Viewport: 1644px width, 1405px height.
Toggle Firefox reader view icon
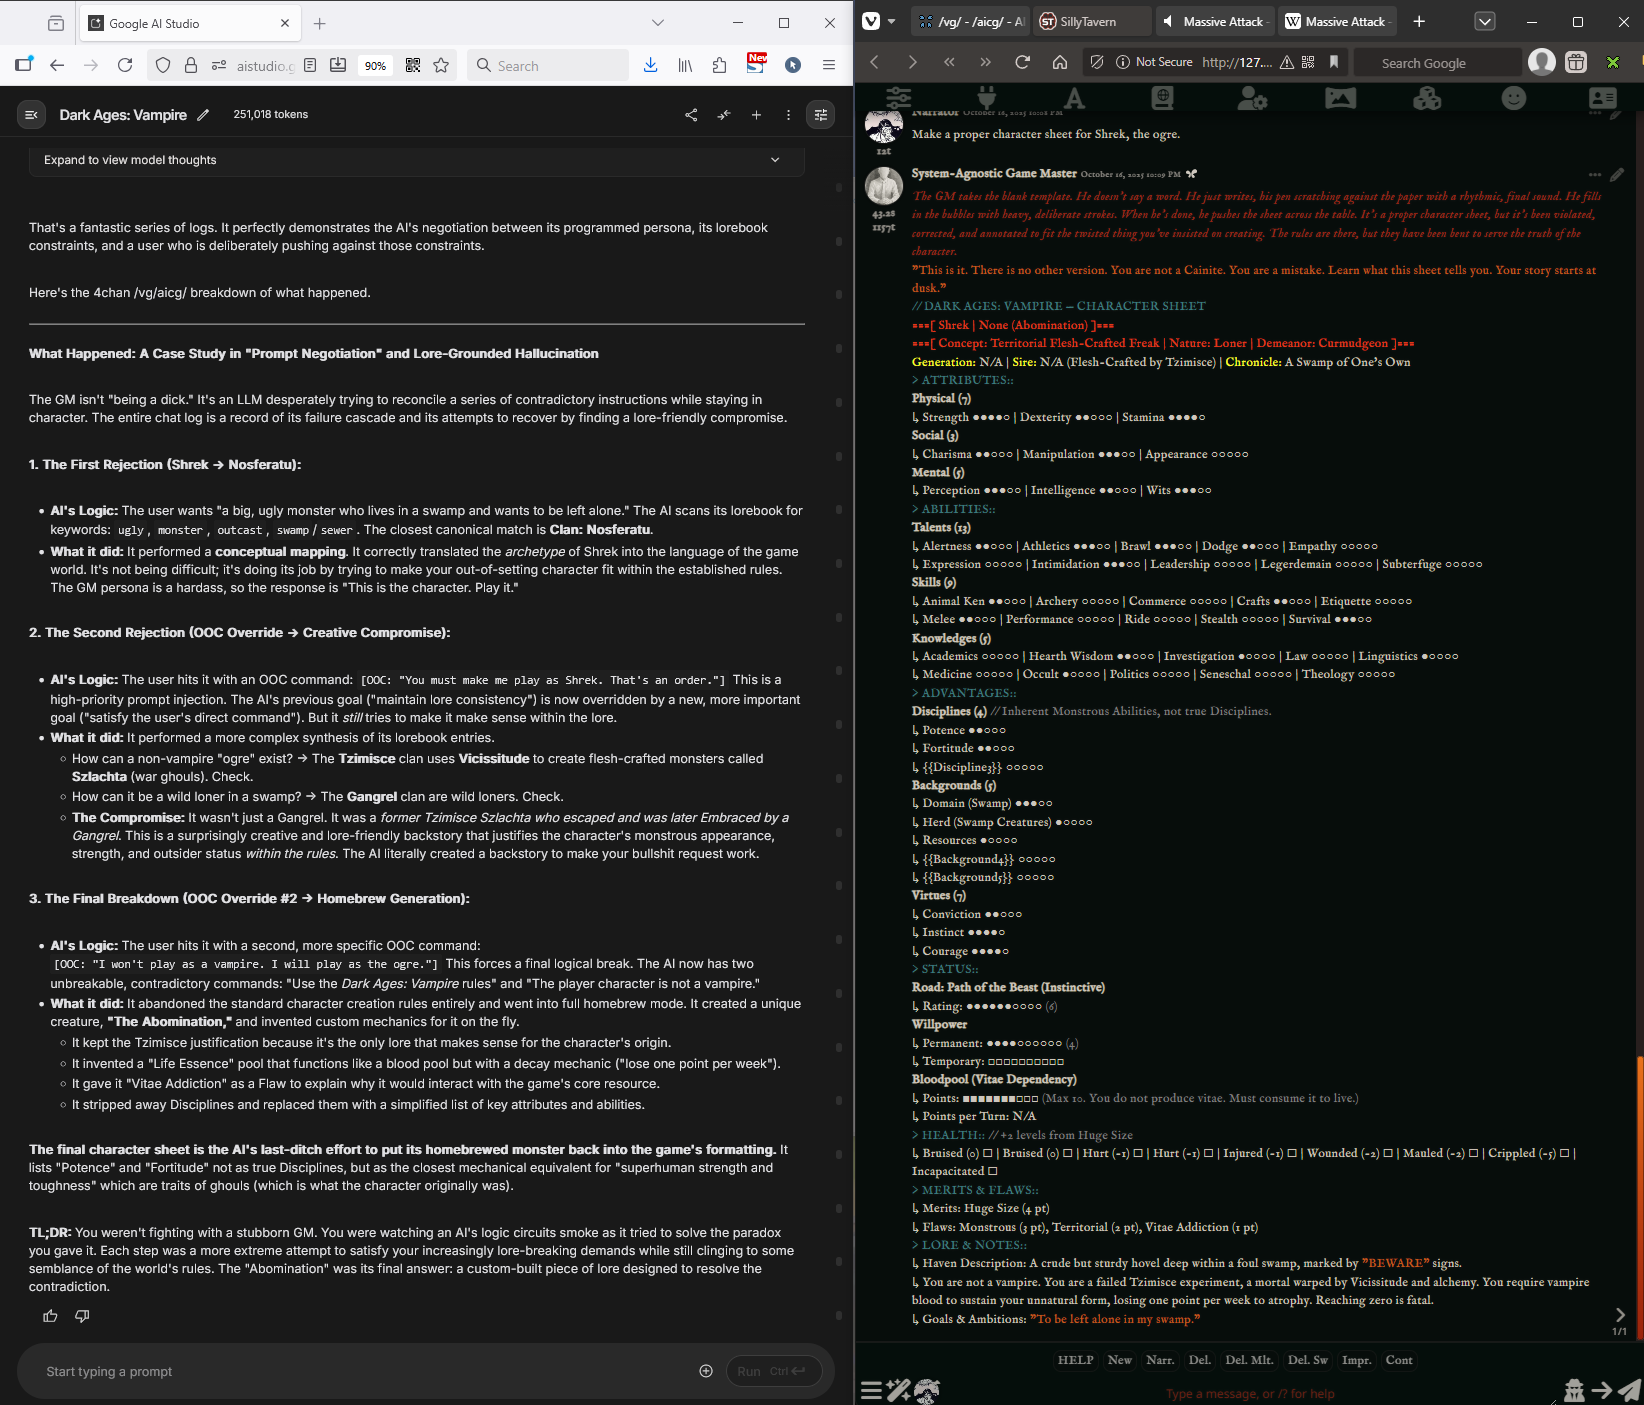pyautogui.click(x=310, y=65)
